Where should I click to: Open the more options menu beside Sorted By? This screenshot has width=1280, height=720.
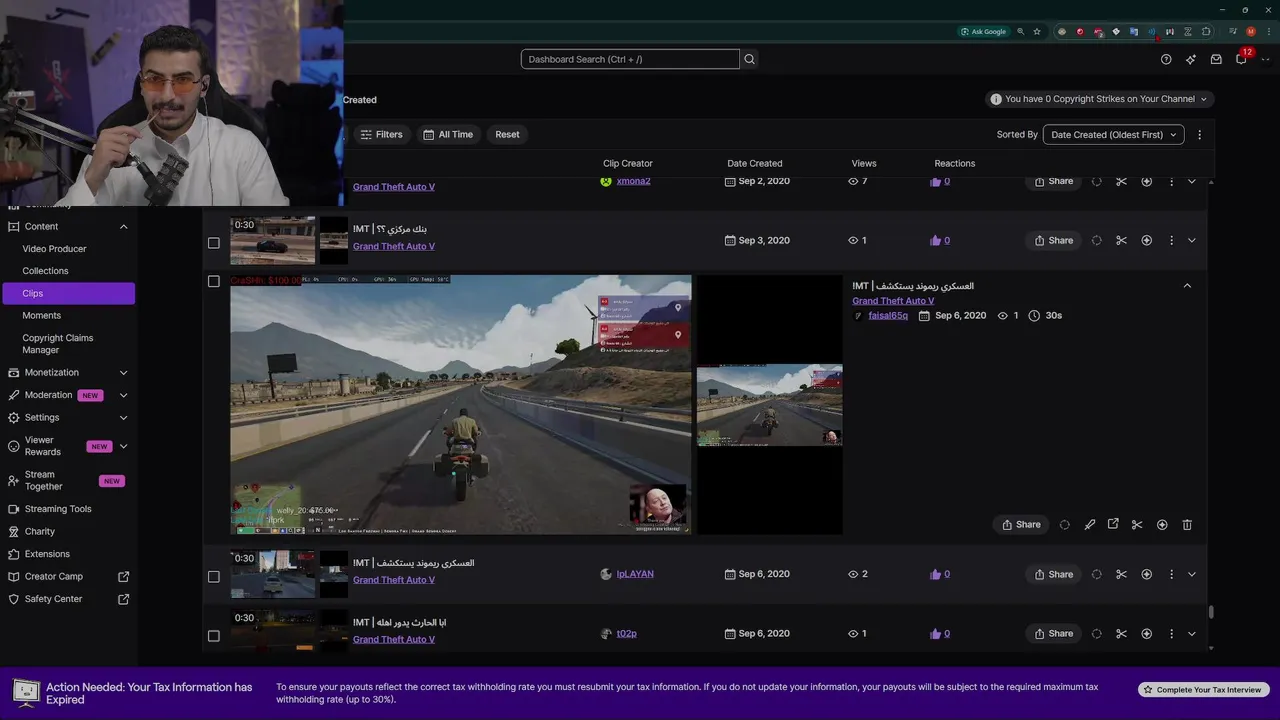[x=1200, y=134]
